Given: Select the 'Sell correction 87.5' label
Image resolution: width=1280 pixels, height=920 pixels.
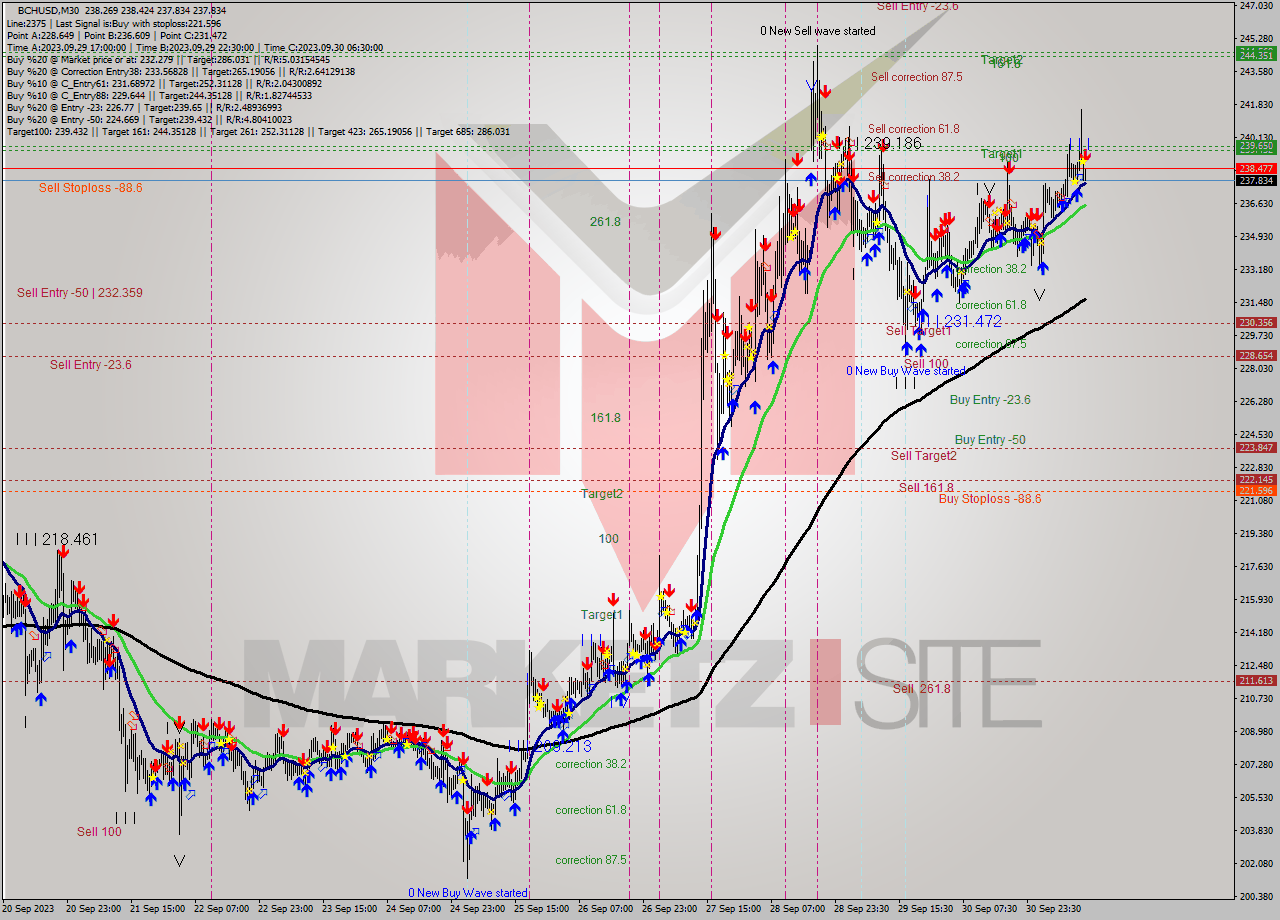Looking at the screenshot, I should click(917, 77).
